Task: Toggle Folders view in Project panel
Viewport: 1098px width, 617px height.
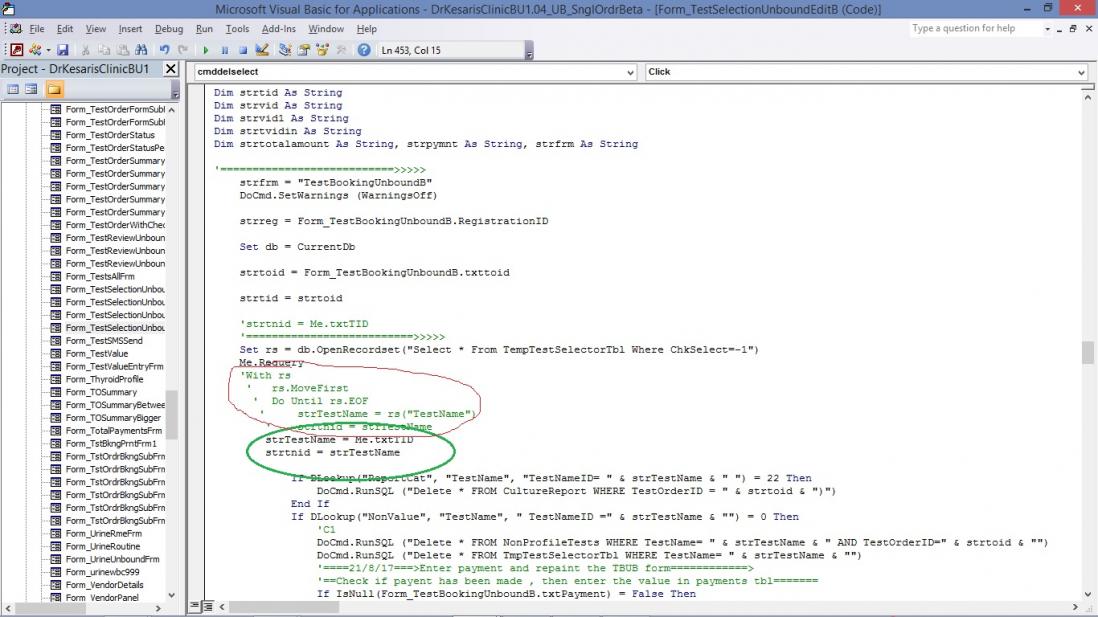Action: [x=55, y=89]
